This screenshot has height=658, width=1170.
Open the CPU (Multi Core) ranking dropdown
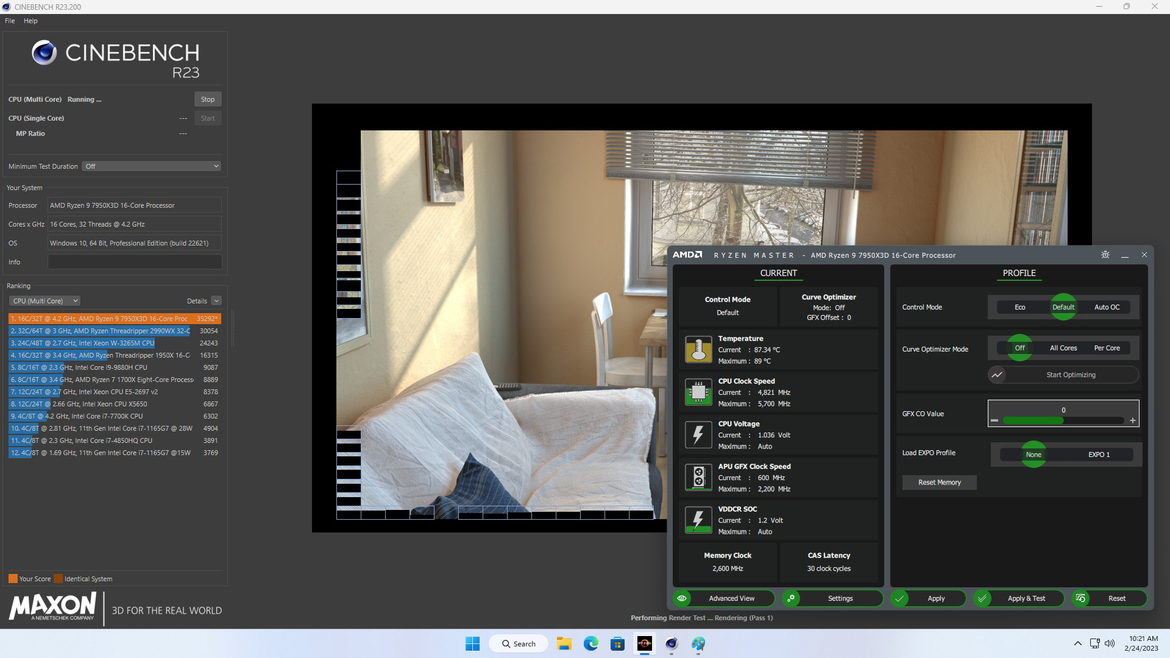coord(45,301)
